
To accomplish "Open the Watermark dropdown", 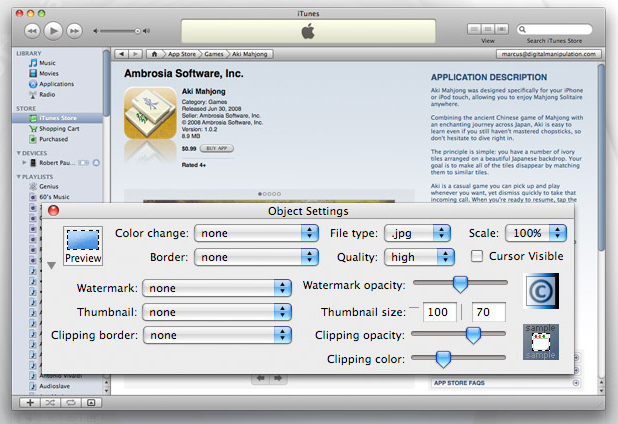I will click(217, 288).
